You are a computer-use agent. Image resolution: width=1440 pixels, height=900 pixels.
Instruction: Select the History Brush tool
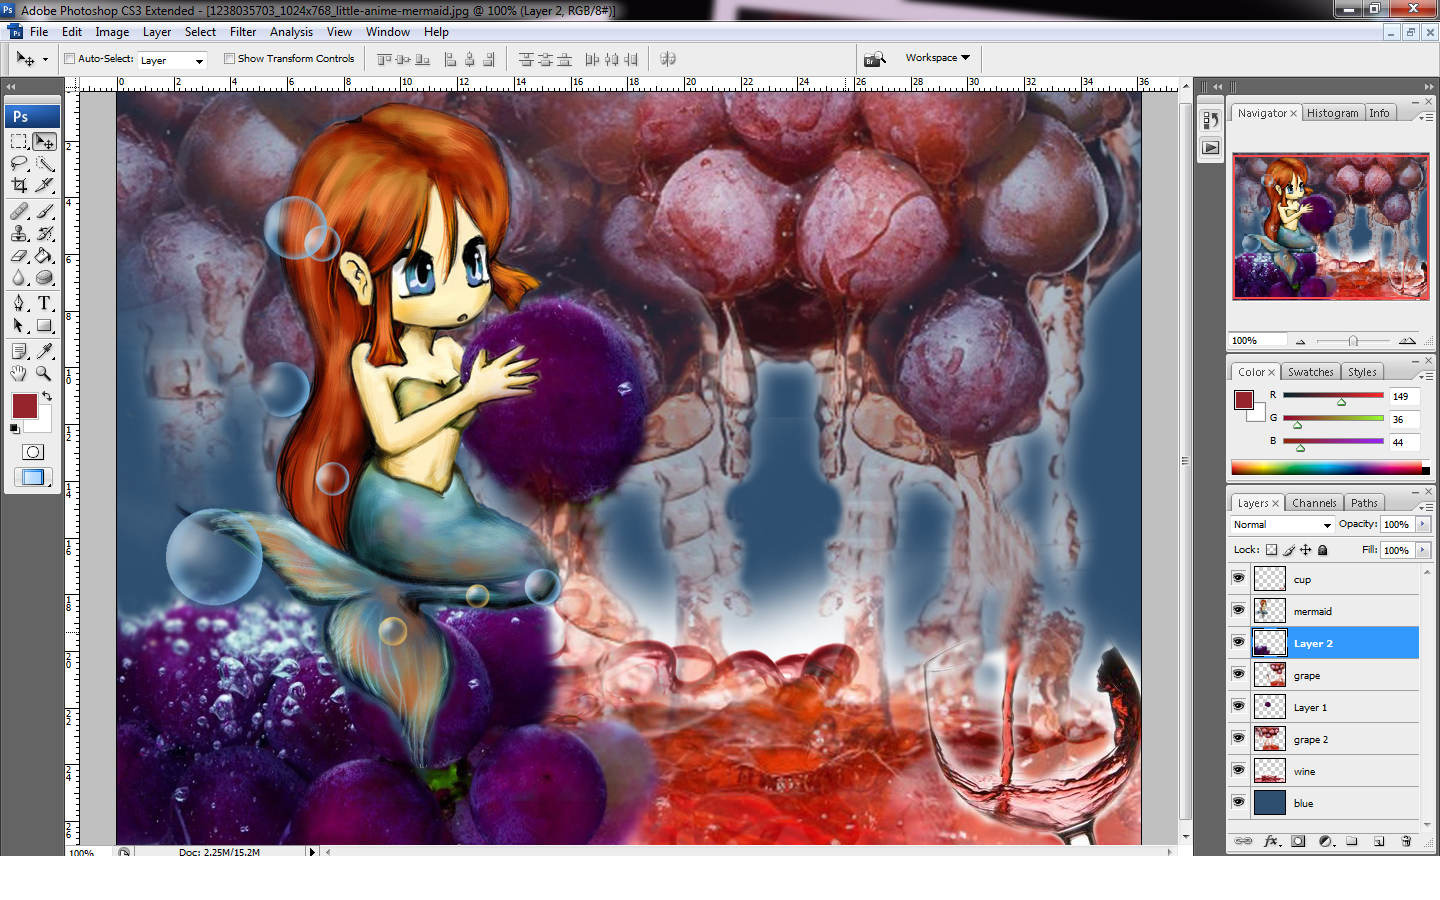44,233
